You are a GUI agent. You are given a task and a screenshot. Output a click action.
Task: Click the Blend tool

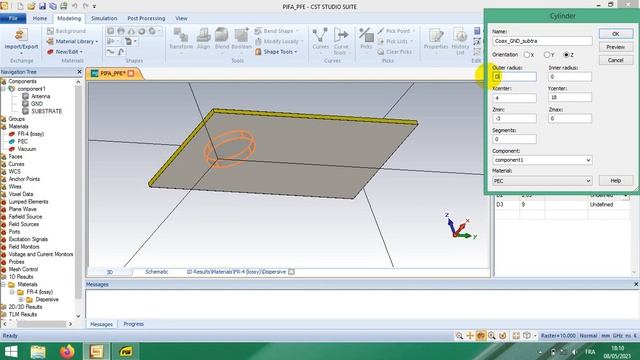[222, 39]
